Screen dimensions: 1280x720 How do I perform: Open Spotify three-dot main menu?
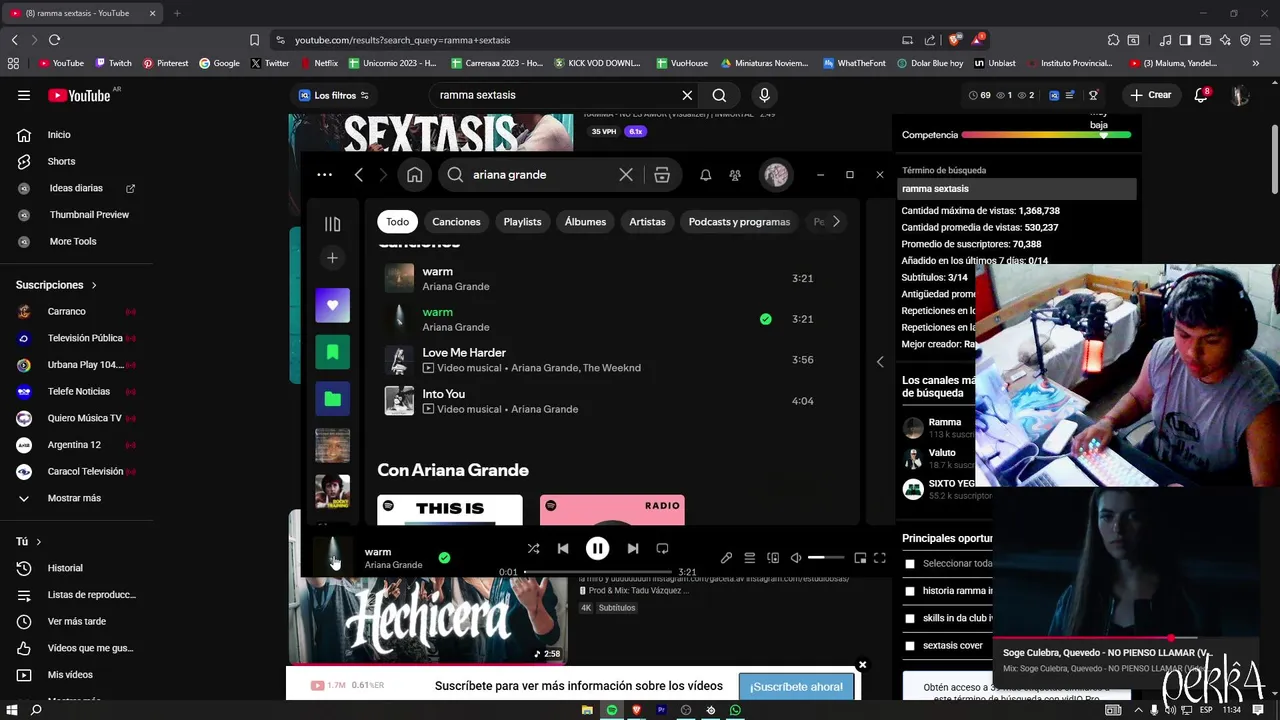324,175
